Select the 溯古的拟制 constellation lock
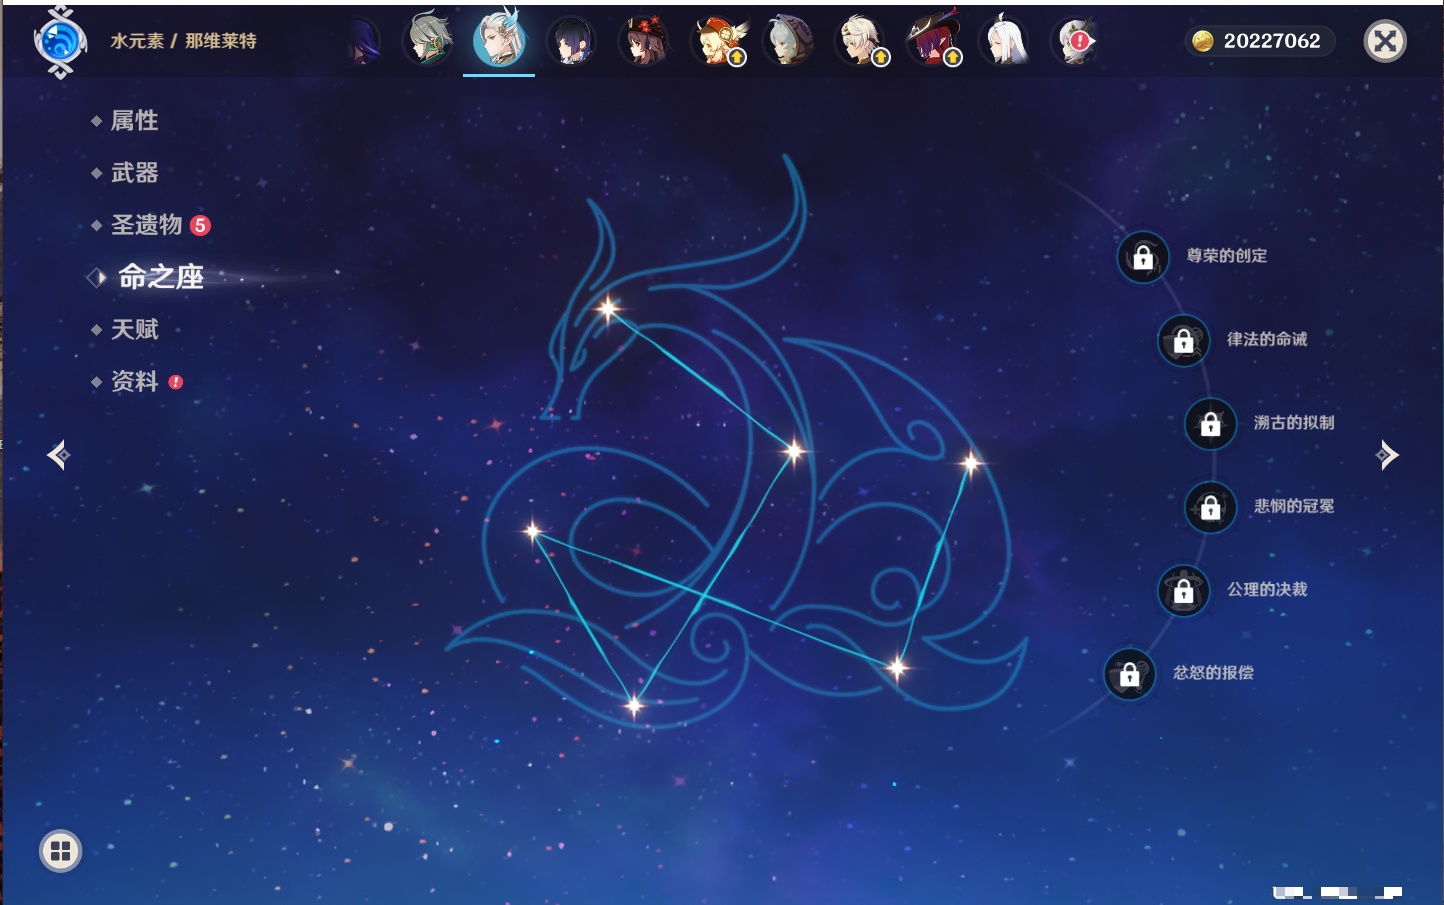The width and height of the screenshot is (1444, 905). (x=1210, y=423)
